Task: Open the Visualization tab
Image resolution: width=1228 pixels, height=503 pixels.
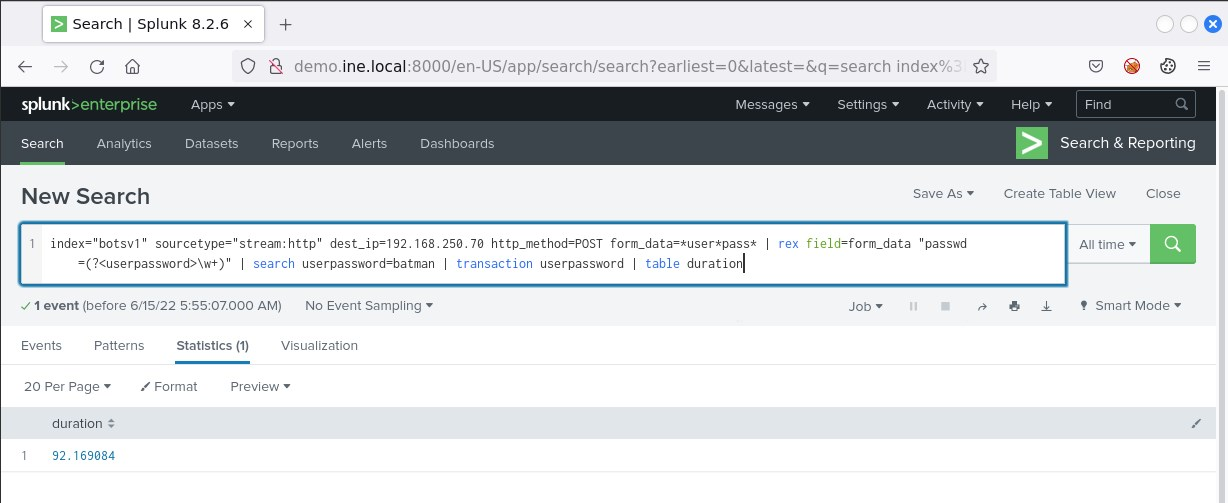Action: click(x=319, y=345)
